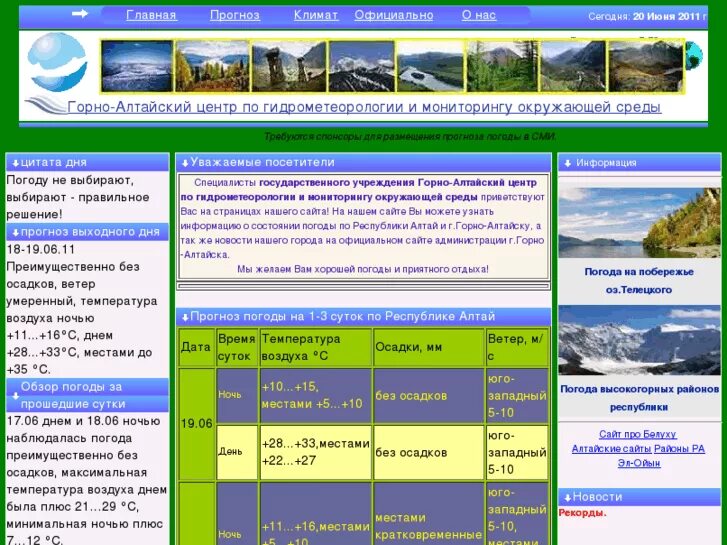The height and width of the screenshot is (545, 727).
Task: Click the +28...+33 day temperature cell
Action: coord(316,452)
